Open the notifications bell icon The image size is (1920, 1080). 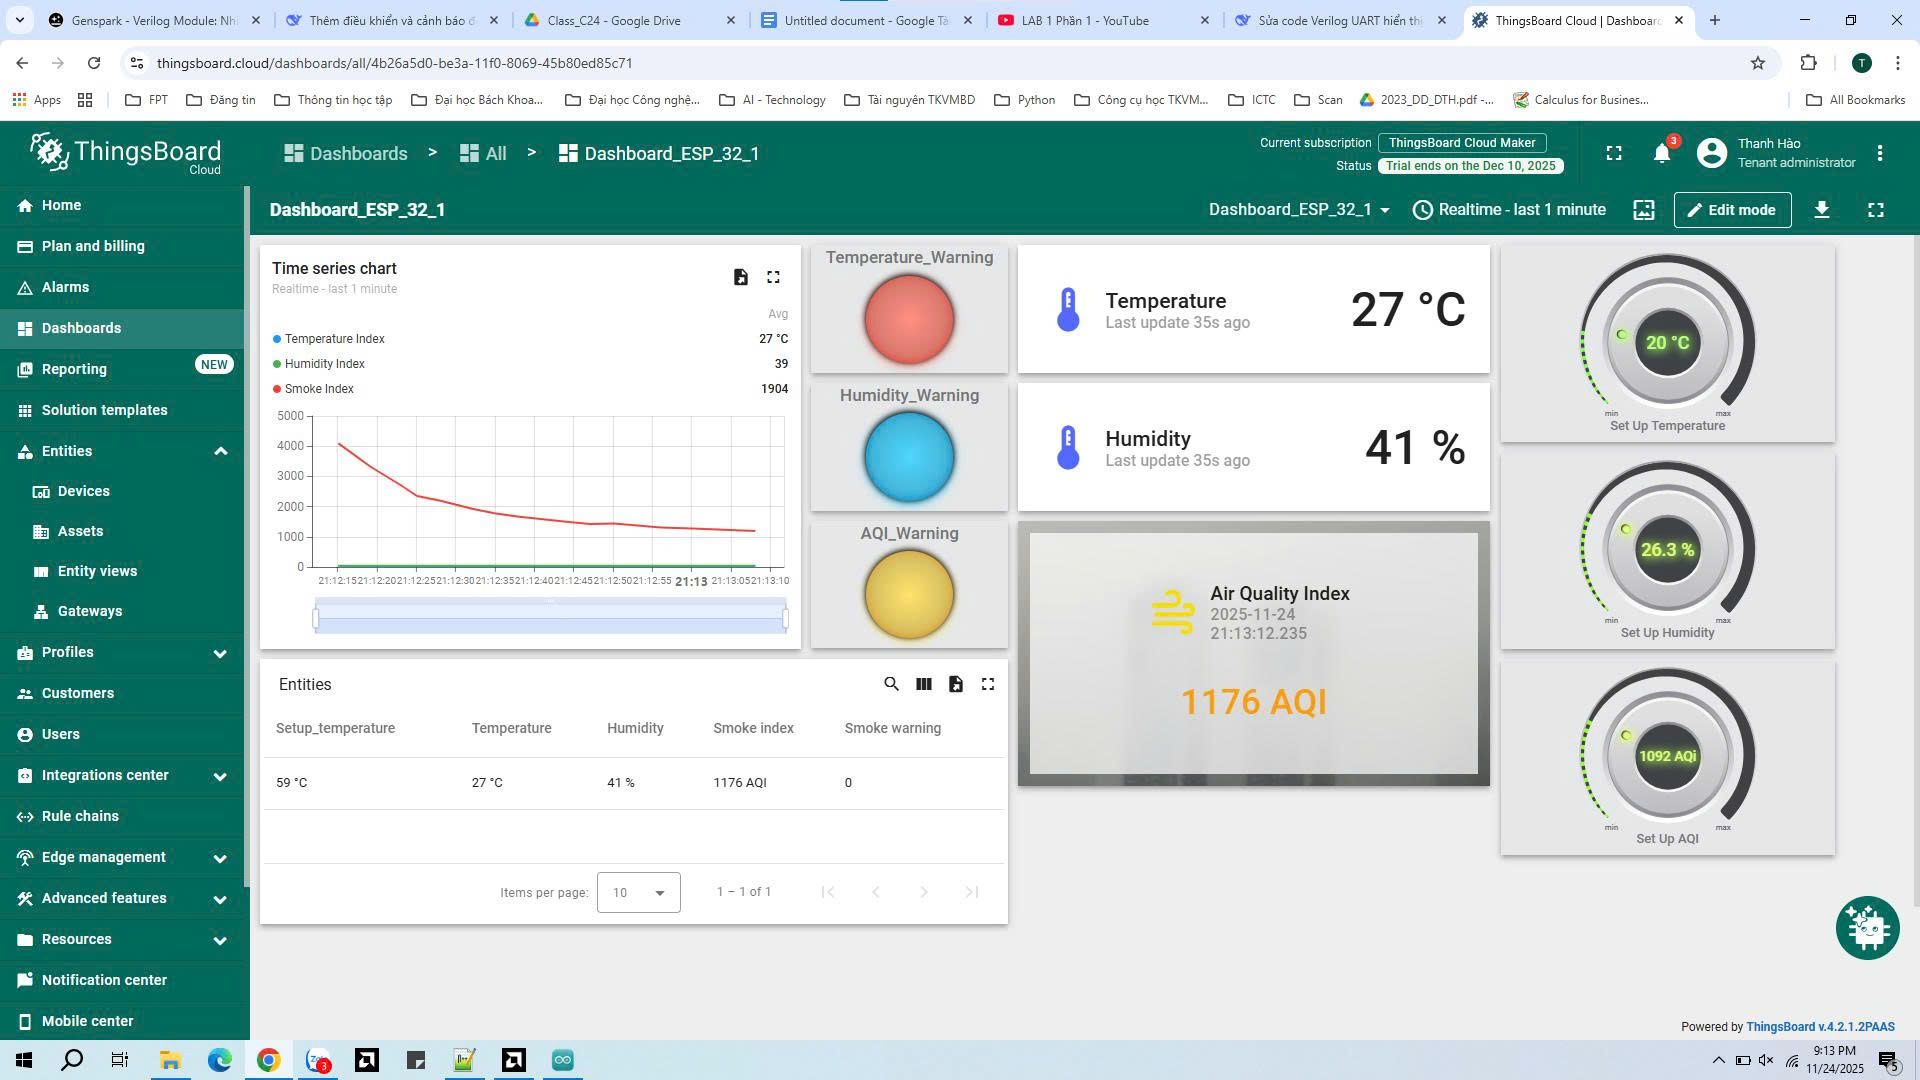coord(1661,153)
